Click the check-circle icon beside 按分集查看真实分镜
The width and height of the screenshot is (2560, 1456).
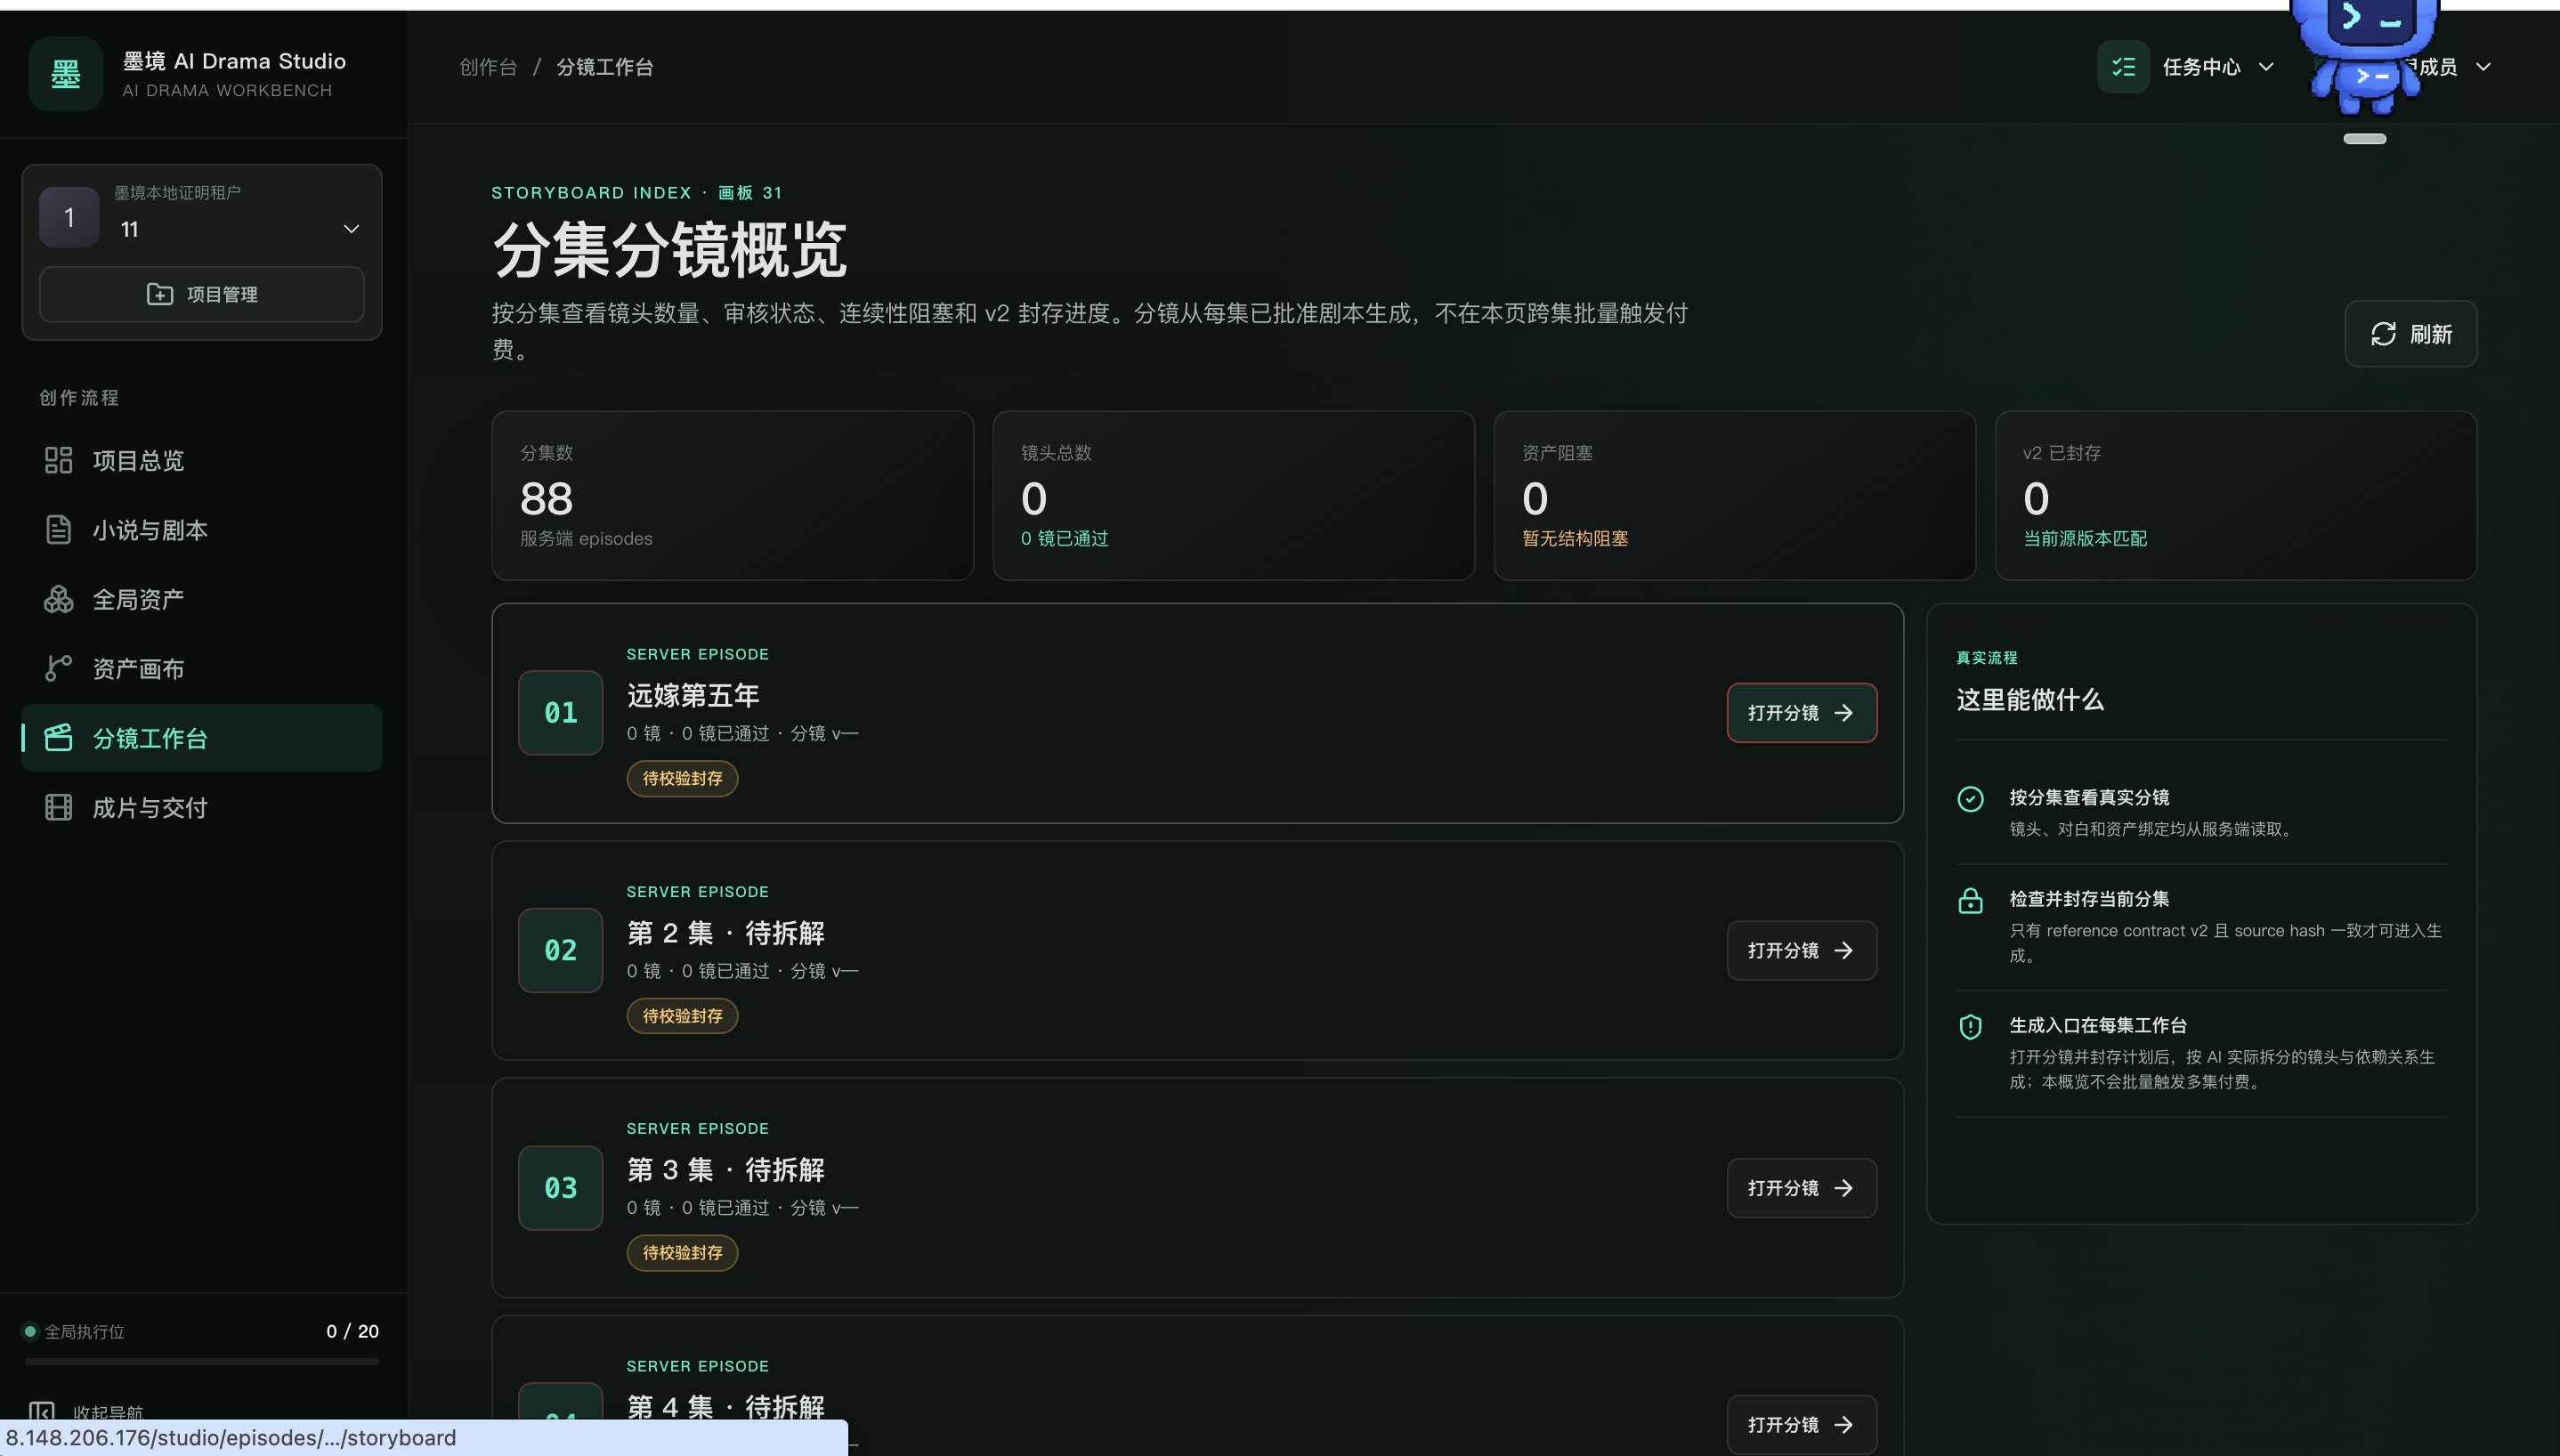(1970, 799)
